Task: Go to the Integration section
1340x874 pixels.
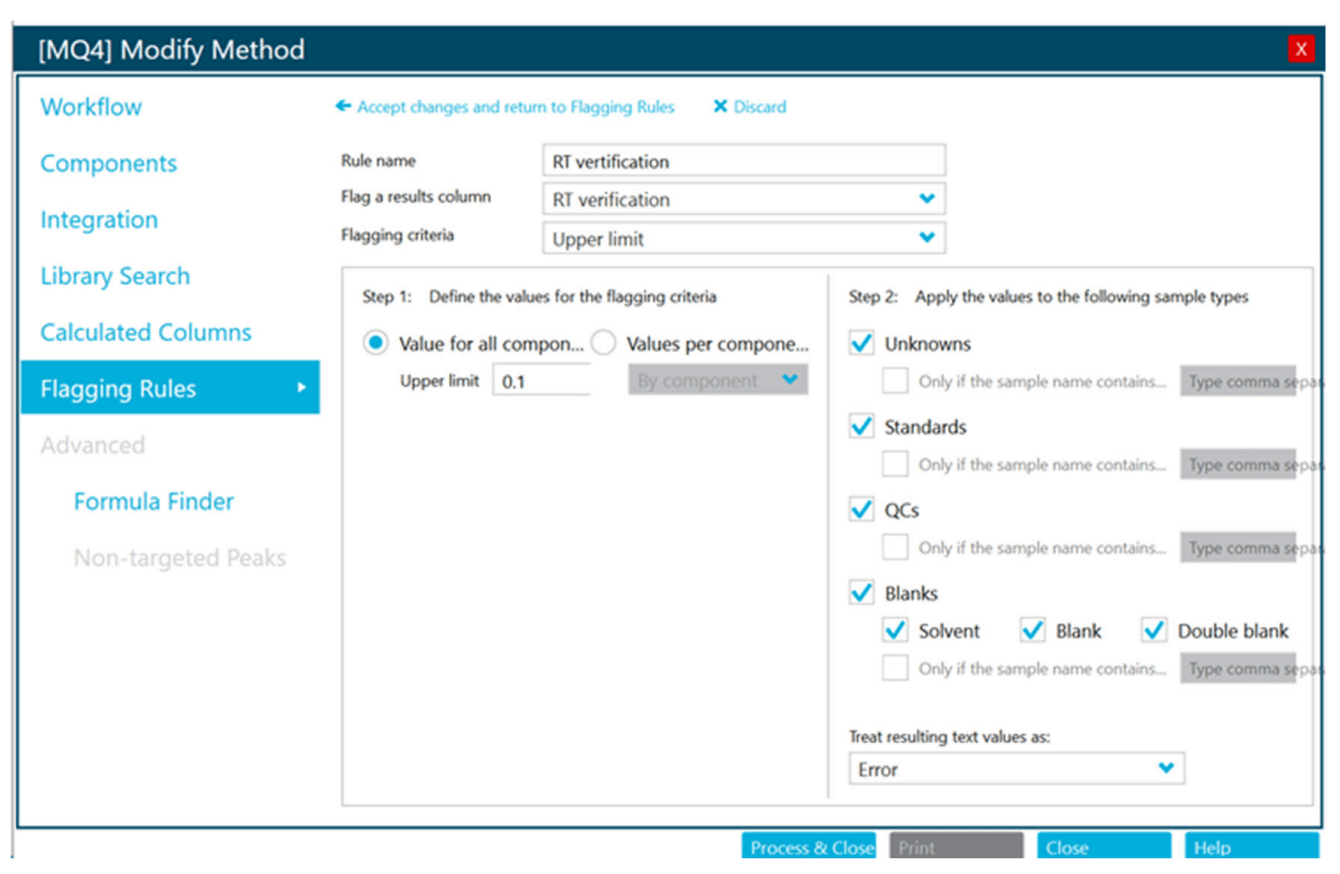Action: click(99, 220)
